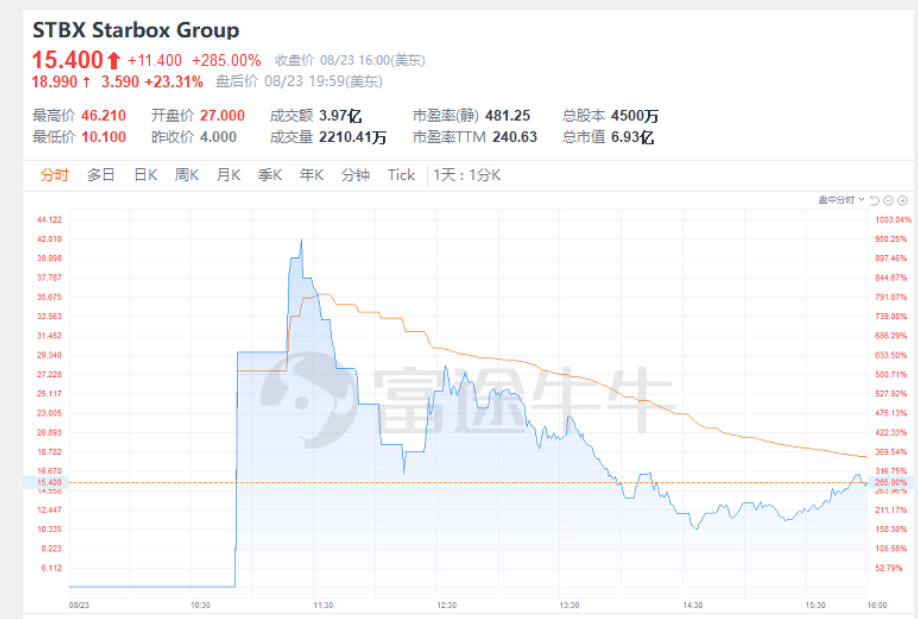This screenshot has width=918, height=619.
Task: Switch to the 多日 tab
Action: coord(101,175)
